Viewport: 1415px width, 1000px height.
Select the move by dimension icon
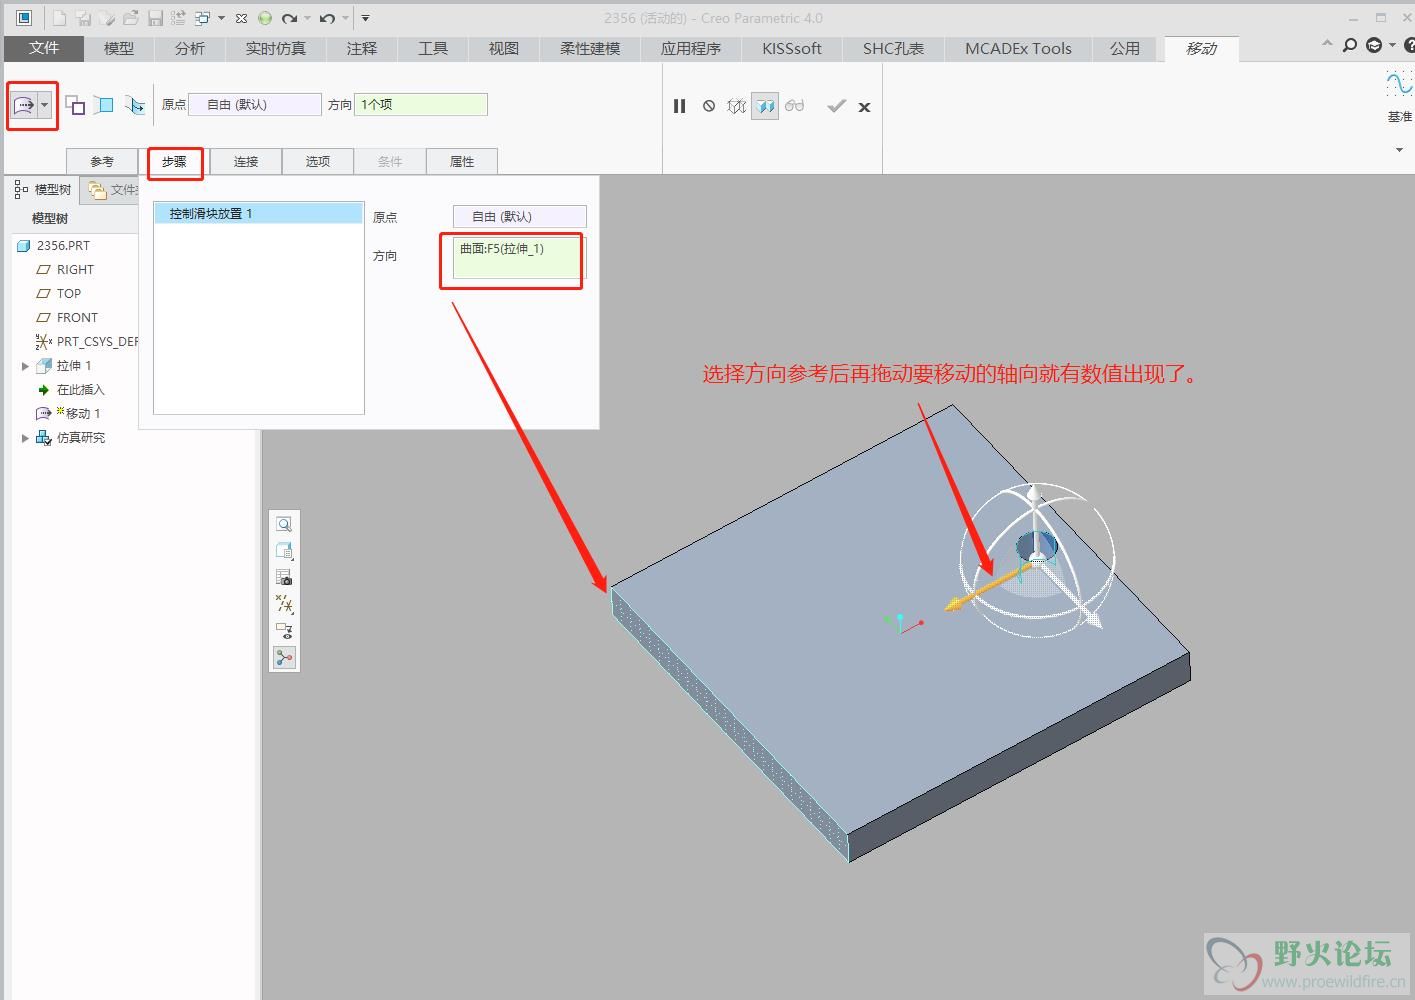[75, 105]
